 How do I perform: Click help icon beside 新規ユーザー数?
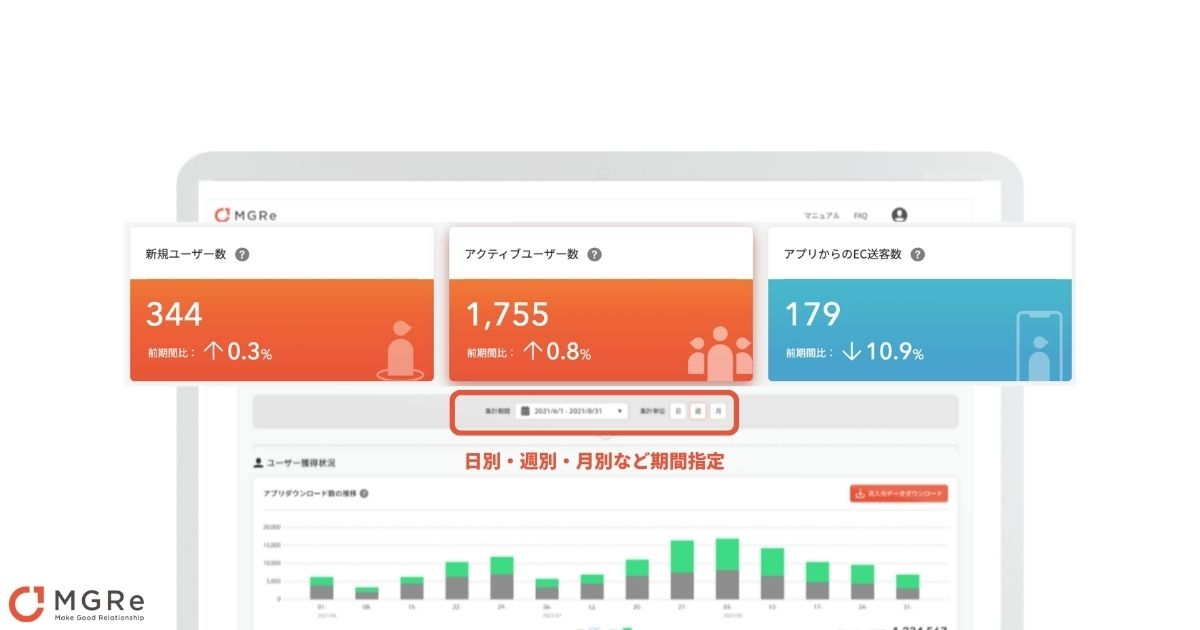242,255
